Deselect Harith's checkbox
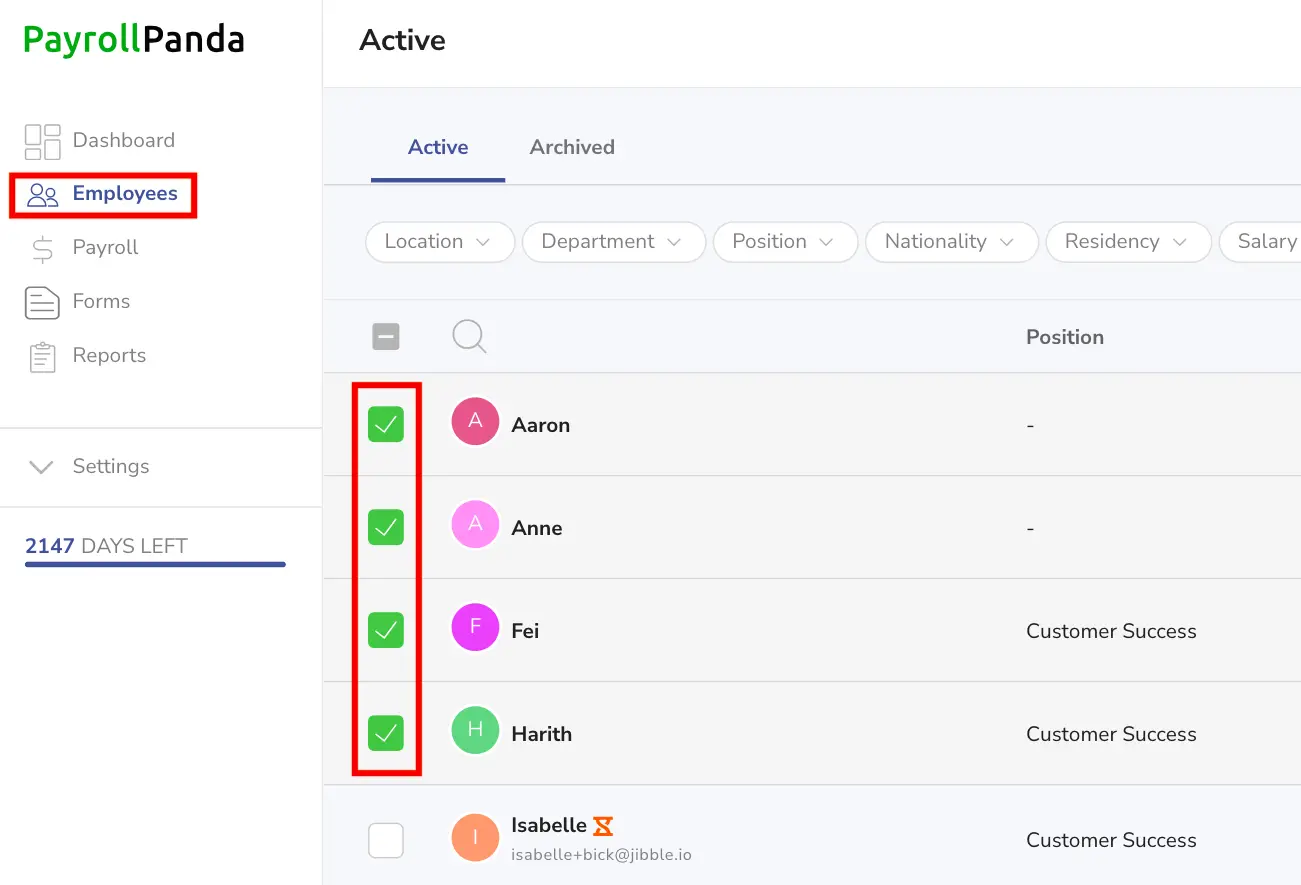Screen dimensions: 1301x885 click(x=386, y=733)
